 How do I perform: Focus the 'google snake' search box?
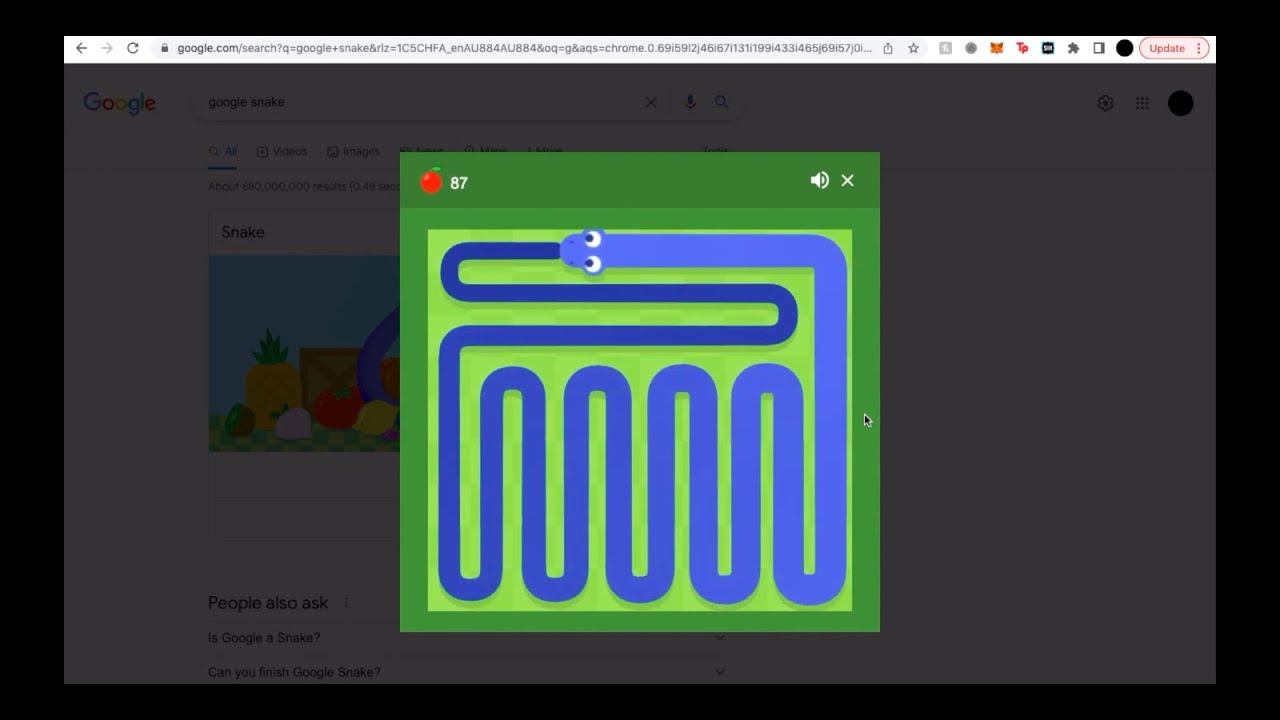click(420, 102)
